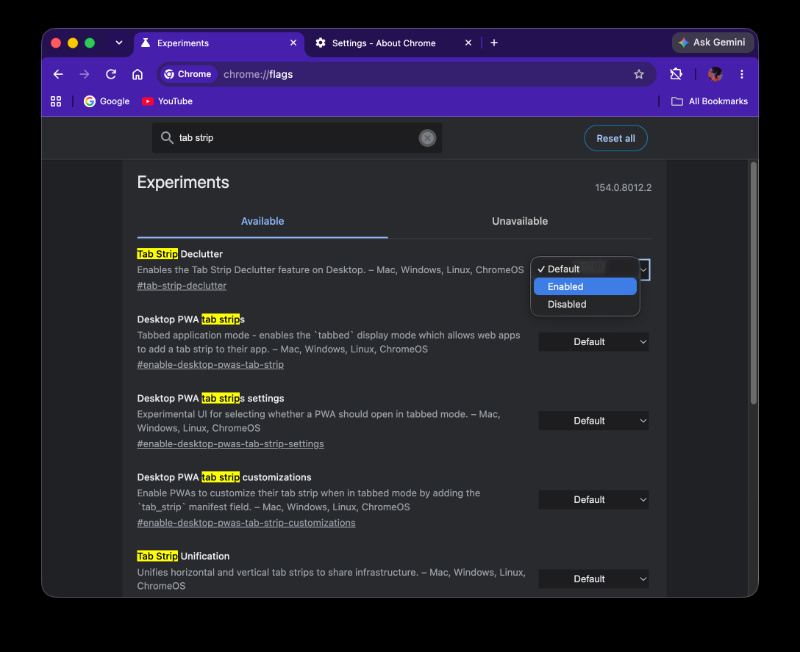This screenshot has width=800, height=652.
Task: Click the Tab Strip Unification title
Action: pyautogui.click(x=183, y=556)
